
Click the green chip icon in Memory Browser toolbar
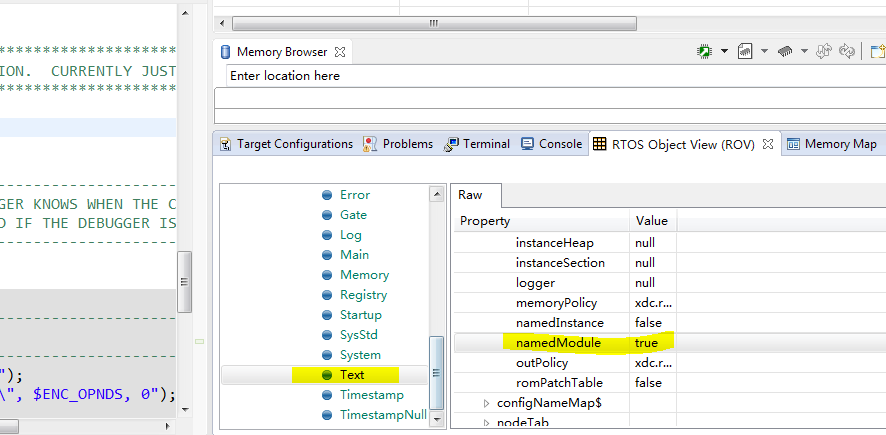tap(705, 51)
